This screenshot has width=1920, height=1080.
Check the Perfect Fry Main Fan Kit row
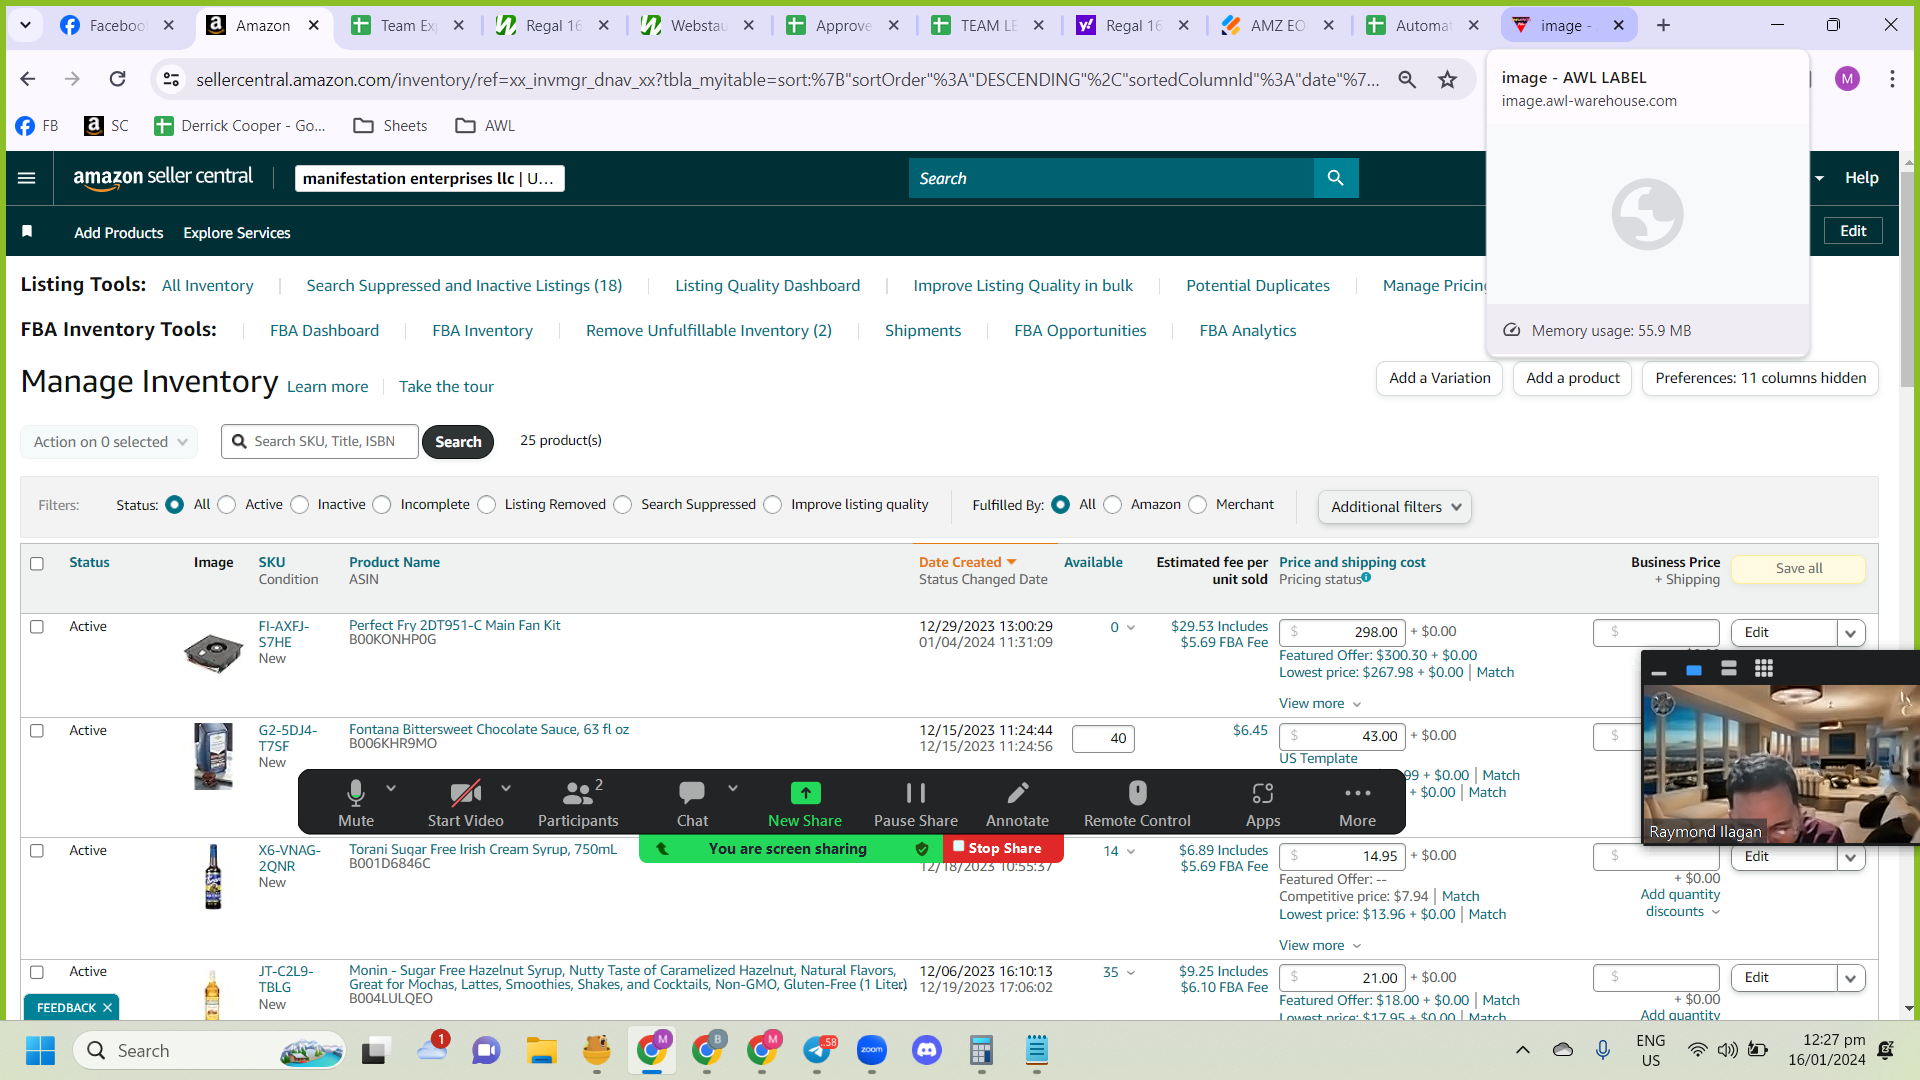37,627
